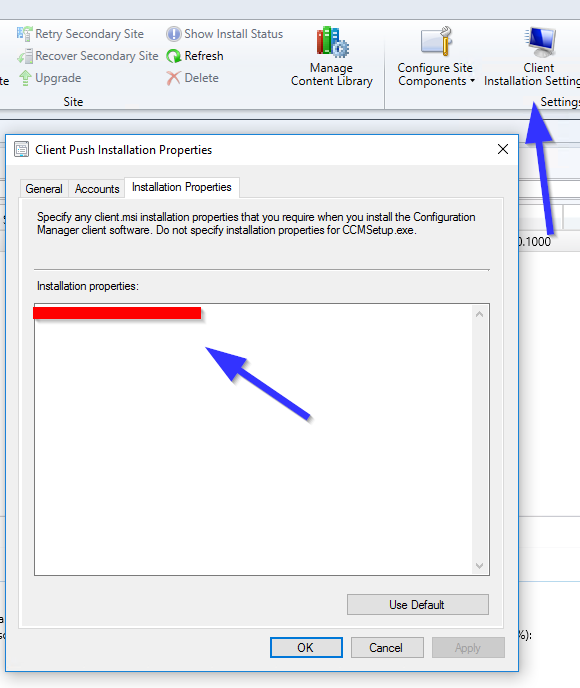Switch to the Accounts tab
Image resolution: width=580 pixels, height=688 pixels.
click(97, 189)
